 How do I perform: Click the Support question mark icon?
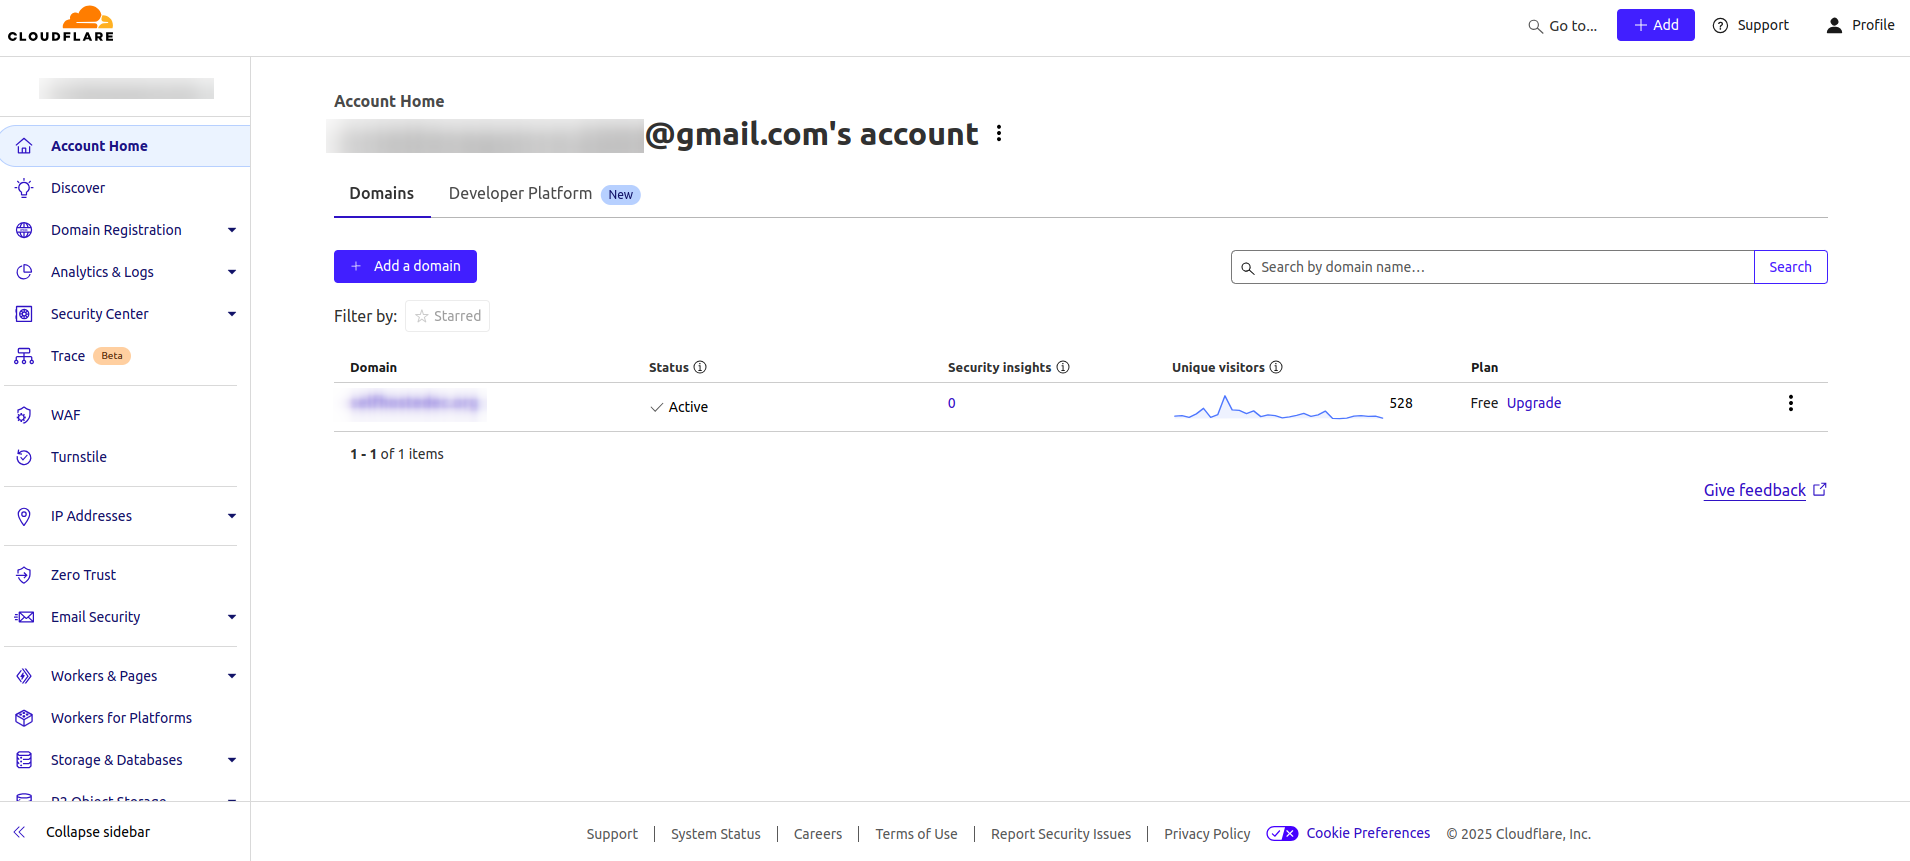click(1720, 25)
